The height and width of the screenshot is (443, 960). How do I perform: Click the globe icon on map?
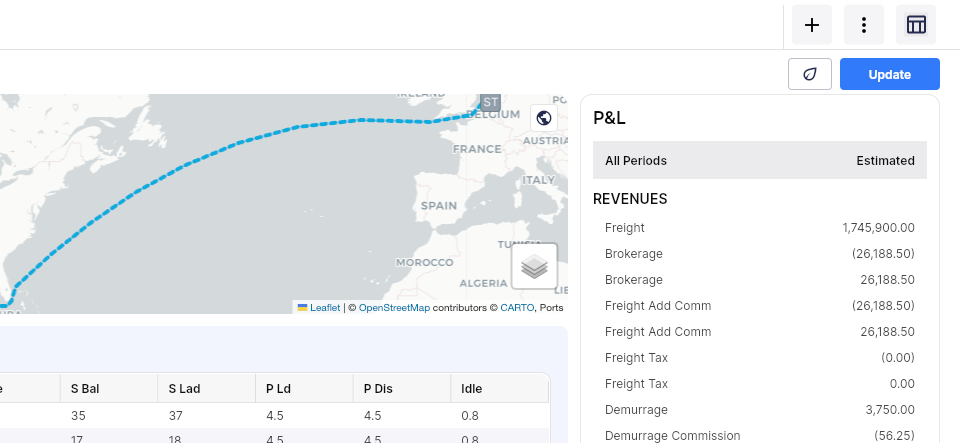pyautogui.click(x=544, y=117)
